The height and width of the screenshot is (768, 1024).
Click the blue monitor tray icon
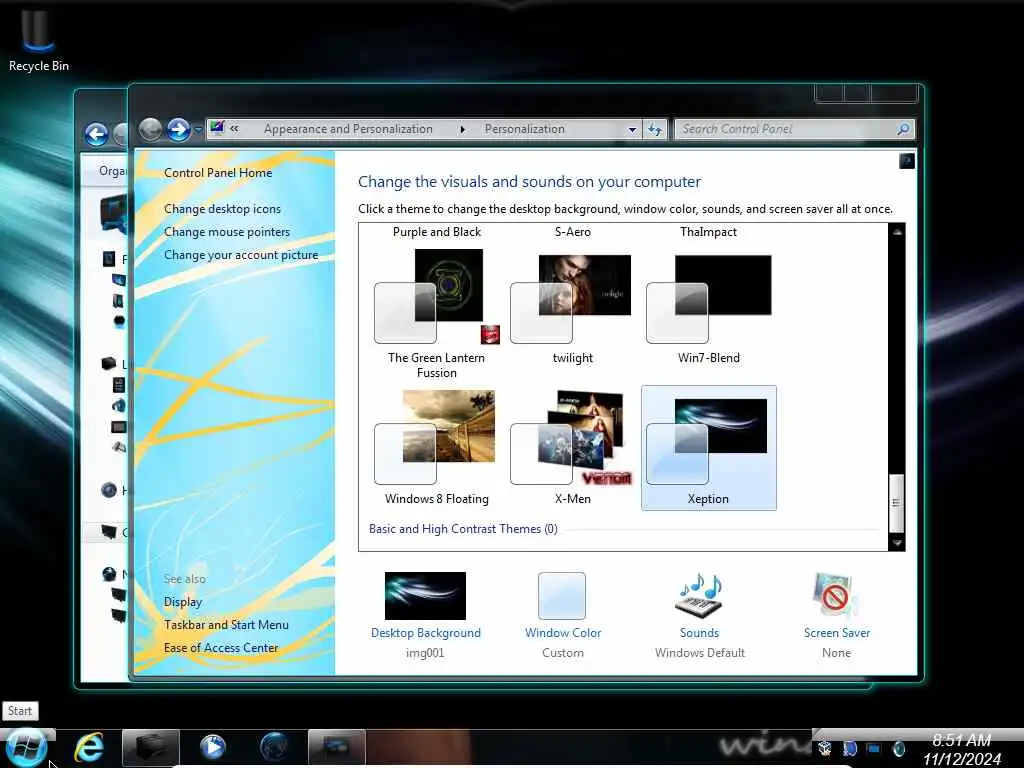point(874,749)
